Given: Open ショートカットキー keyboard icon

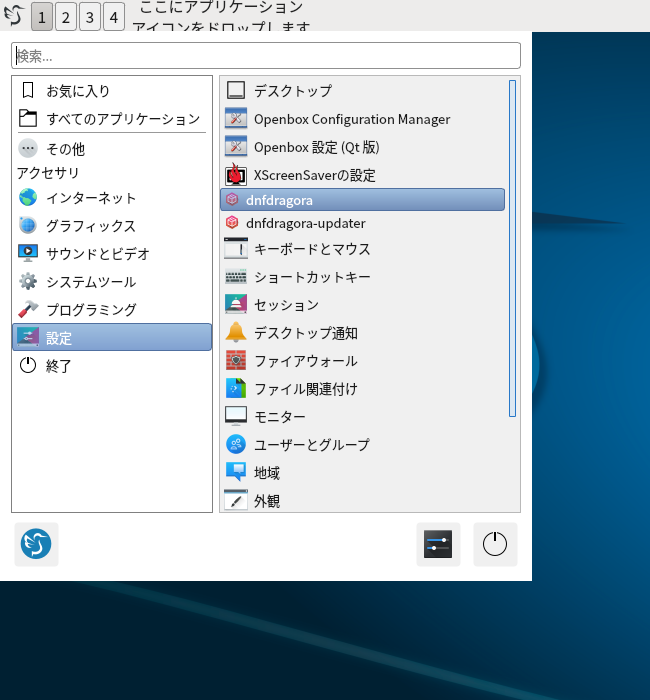Looking at the screenshot, I should (x=236, y=277).
